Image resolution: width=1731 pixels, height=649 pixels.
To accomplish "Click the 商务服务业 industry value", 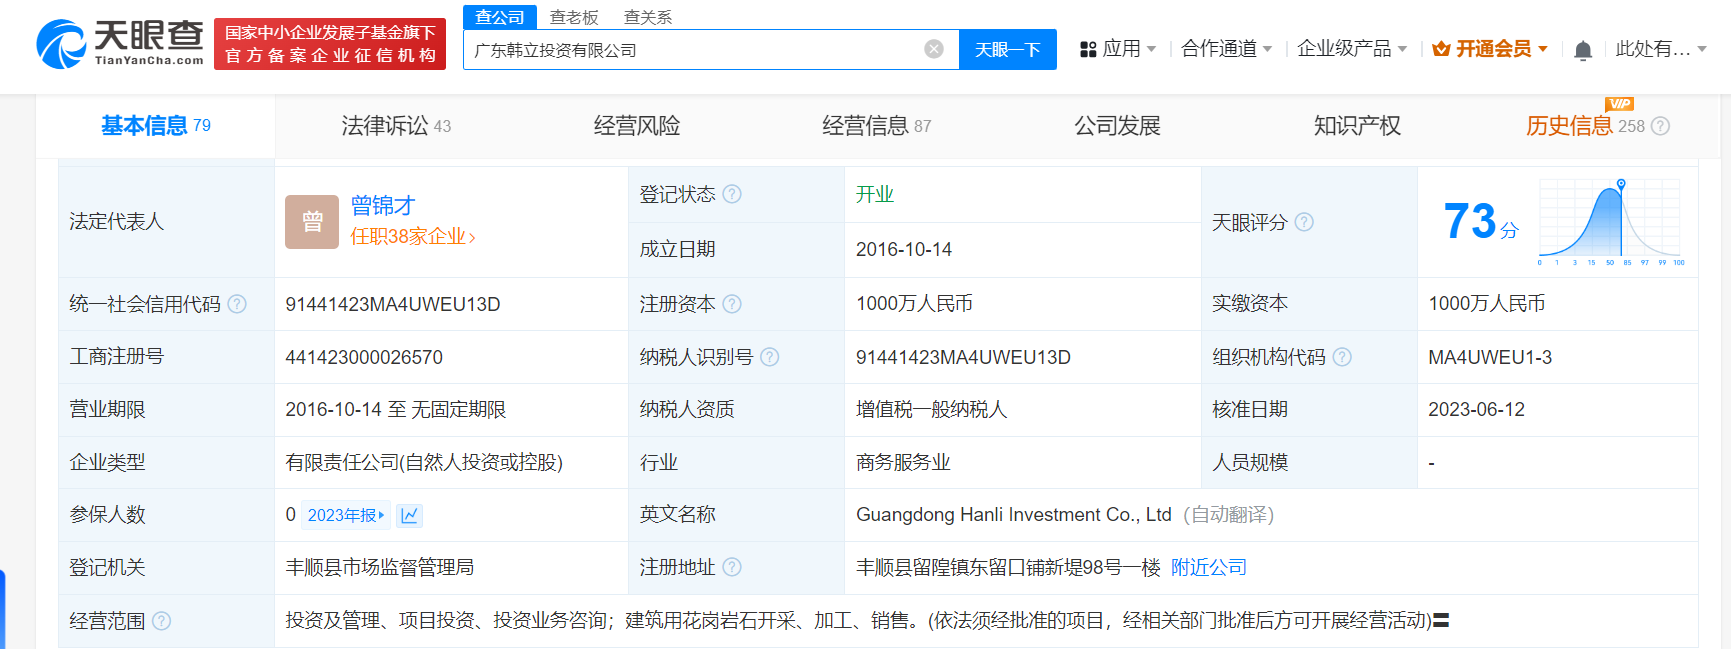I will click(x=903, y=462).
